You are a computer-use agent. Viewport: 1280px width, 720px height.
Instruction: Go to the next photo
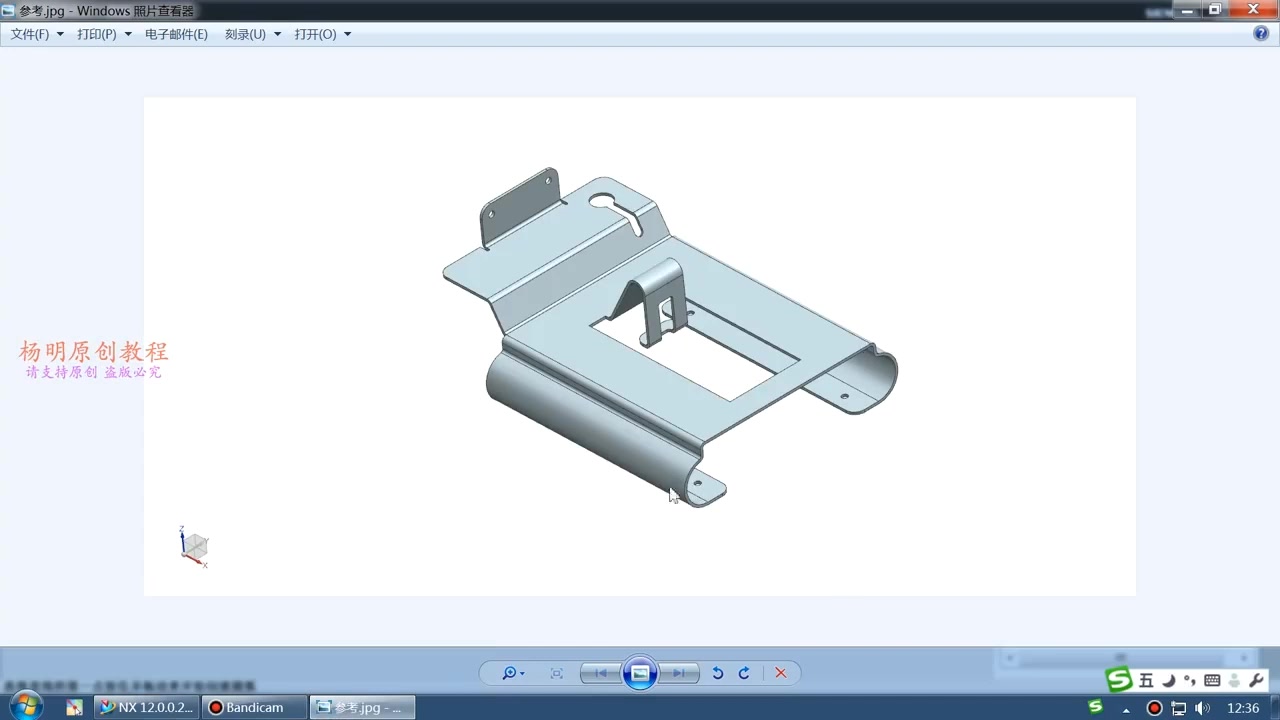tap(678, 673)
